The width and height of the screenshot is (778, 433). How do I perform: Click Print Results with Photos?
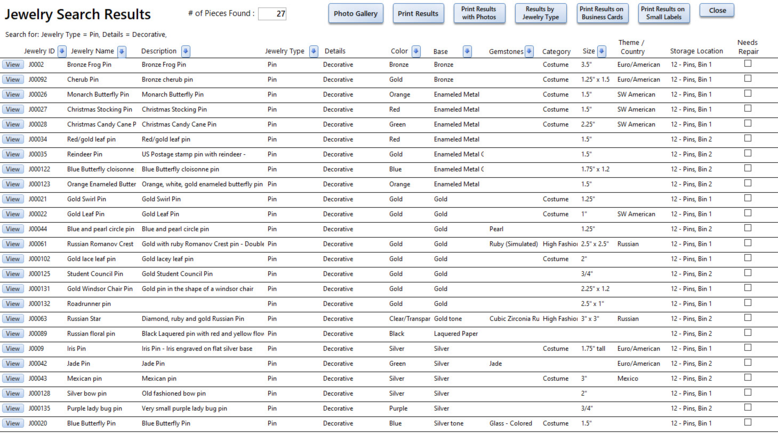tap(479, 13)
